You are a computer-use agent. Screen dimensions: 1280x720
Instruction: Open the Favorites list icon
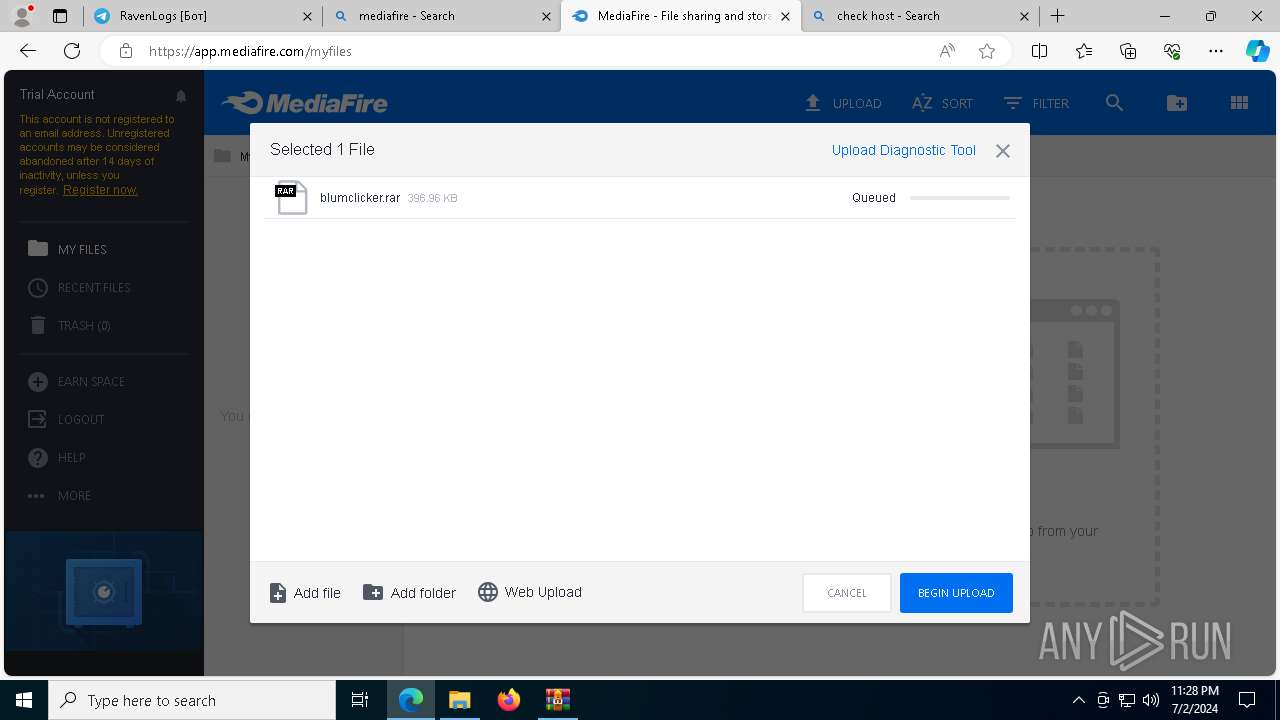coord(1084,51)
